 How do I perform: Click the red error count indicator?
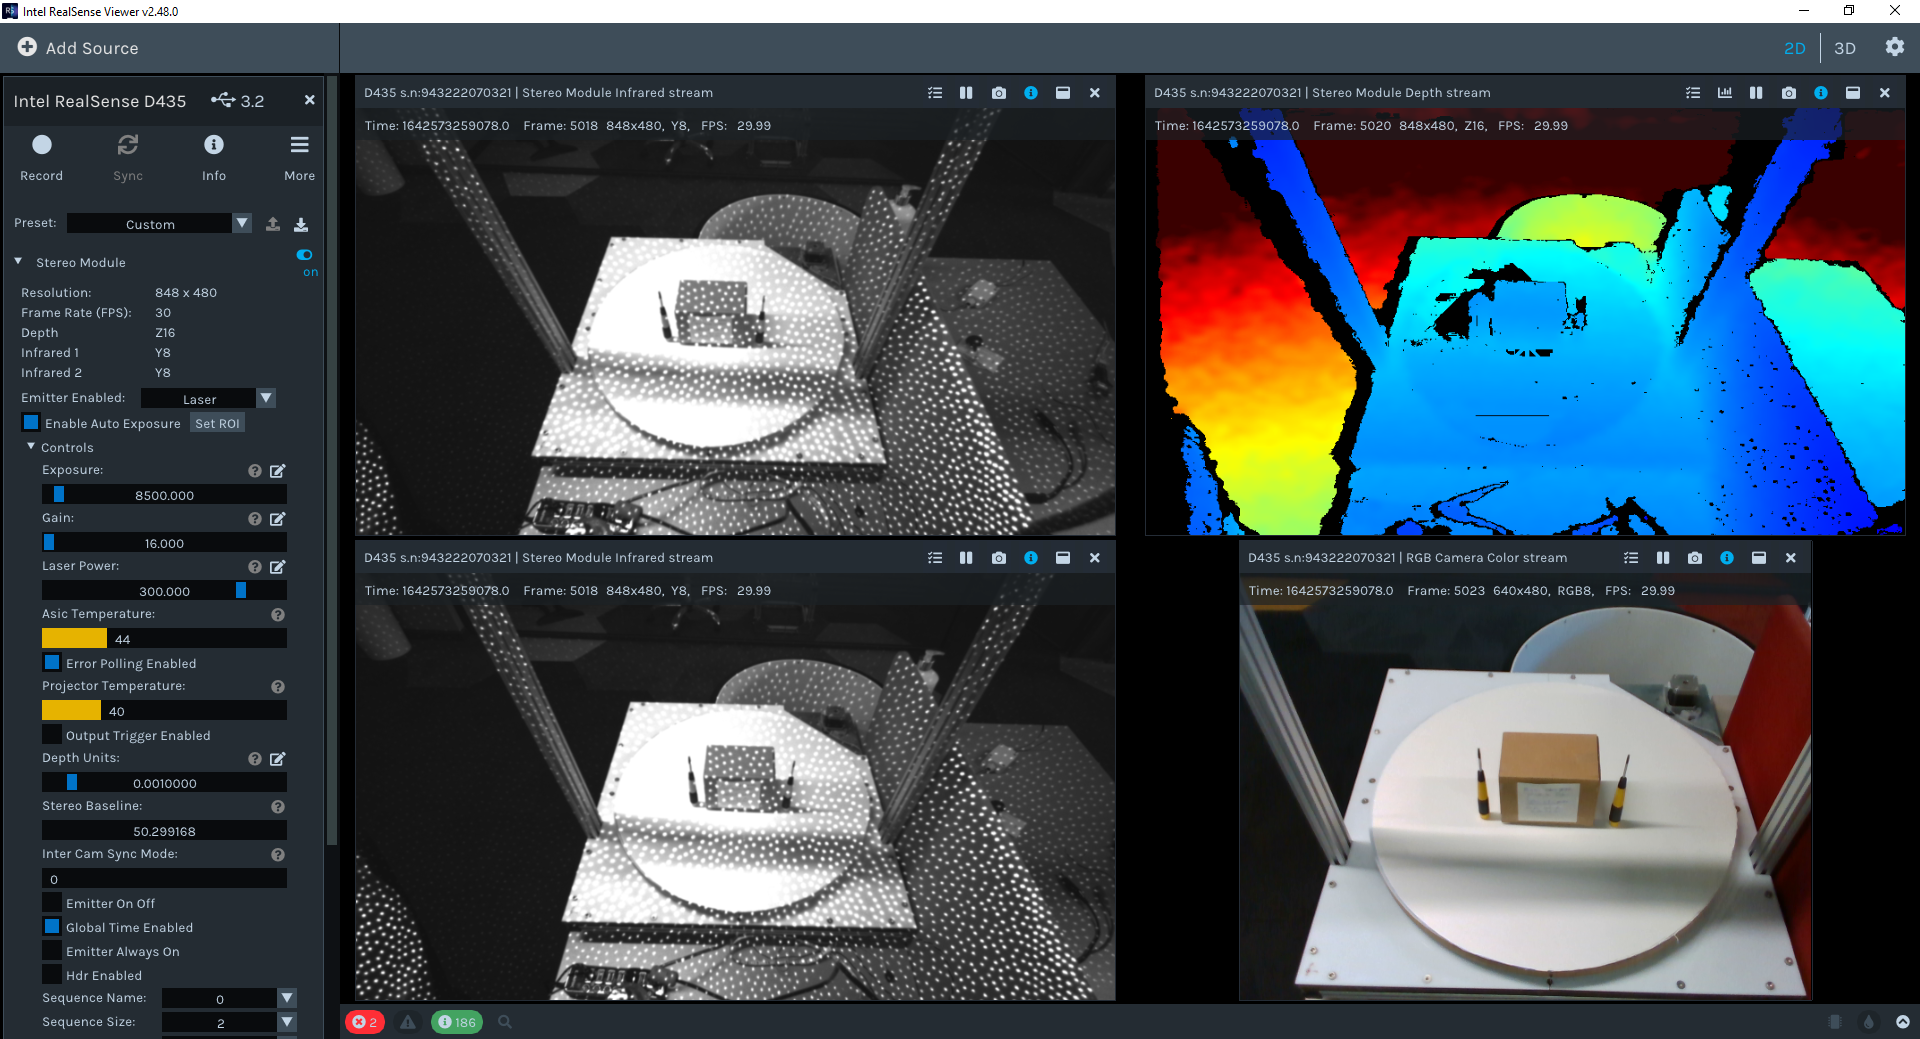pyautogui.click(x=365, y=1022)
